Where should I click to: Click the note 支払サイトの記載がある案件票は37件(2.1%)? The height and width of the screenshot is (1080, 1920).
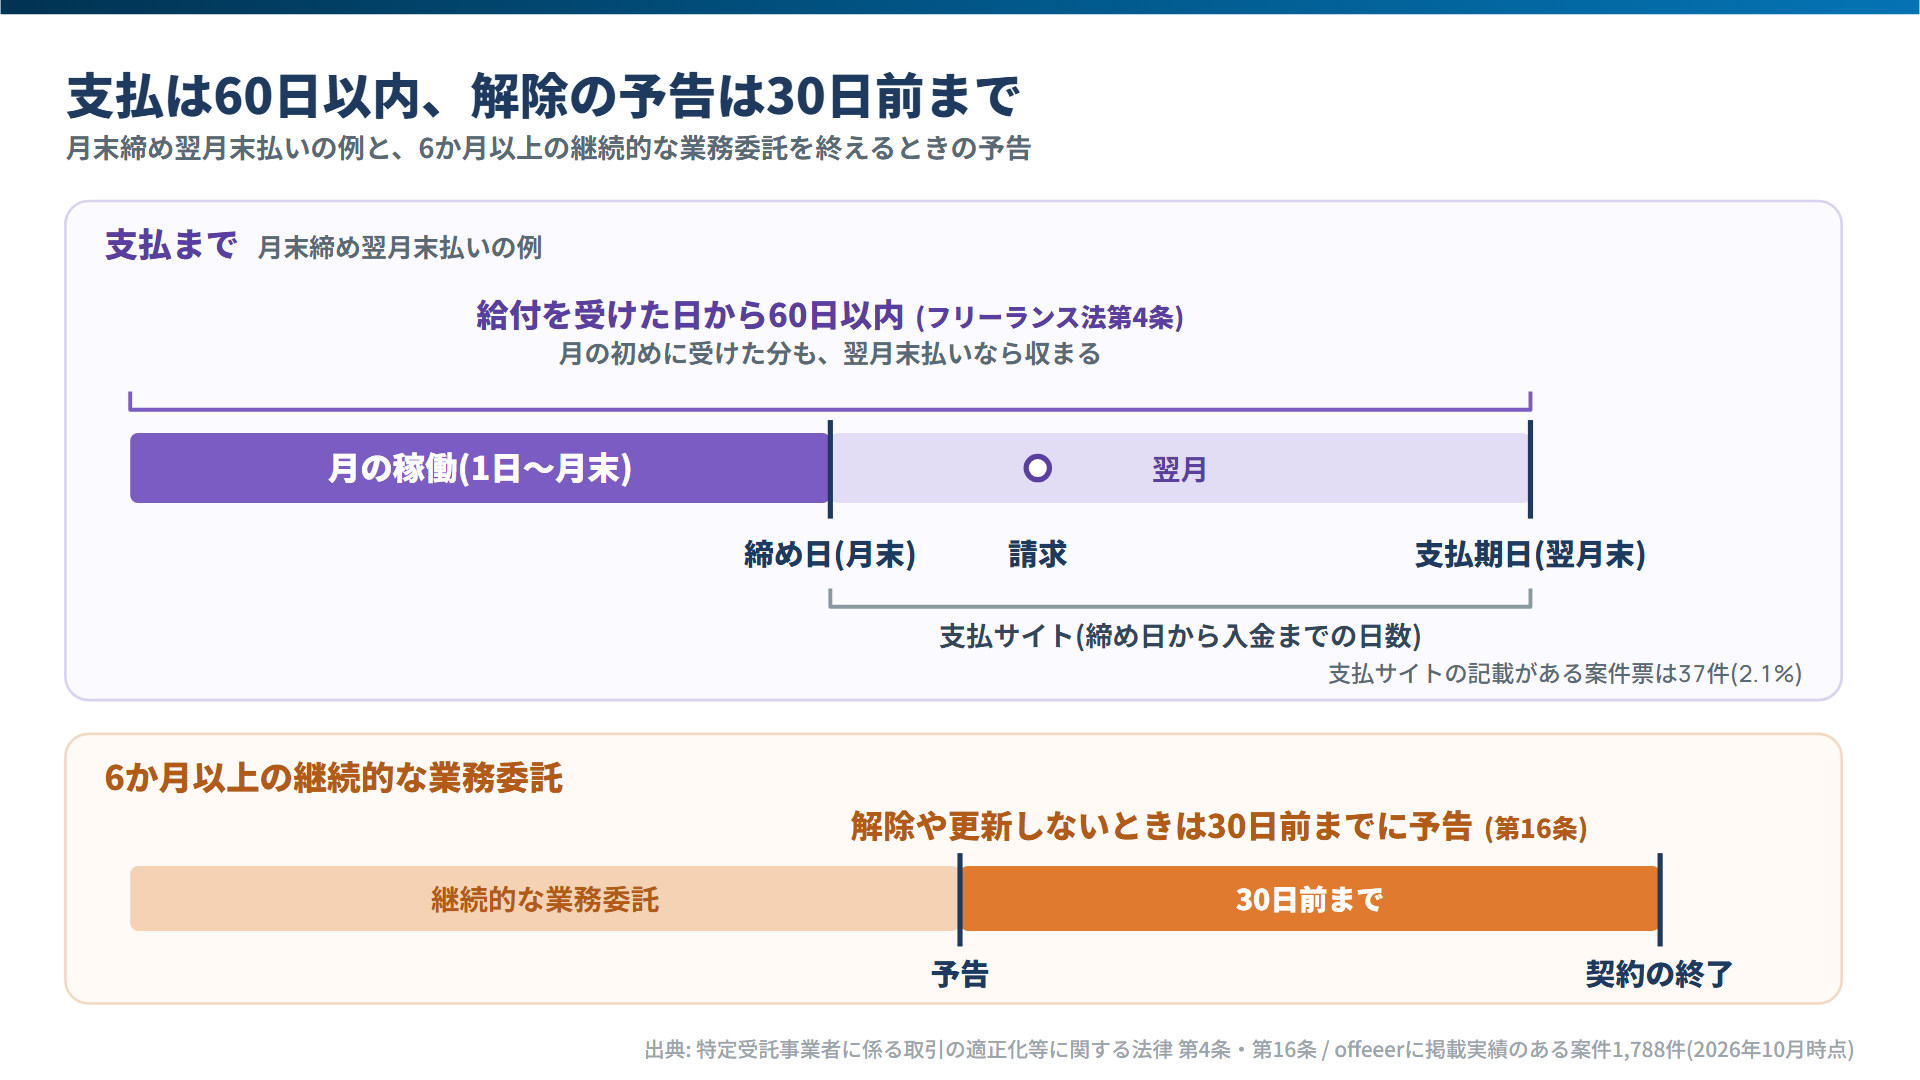tap(1565, 674)
